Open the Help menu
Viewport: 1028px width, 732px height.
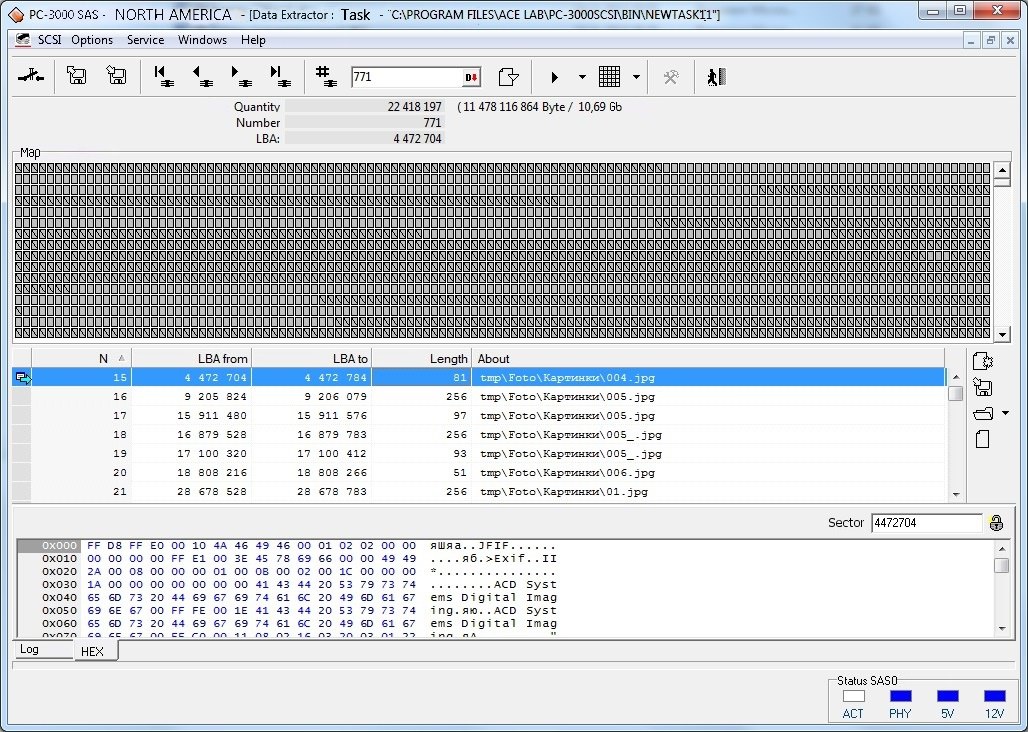tap(253, 40)
